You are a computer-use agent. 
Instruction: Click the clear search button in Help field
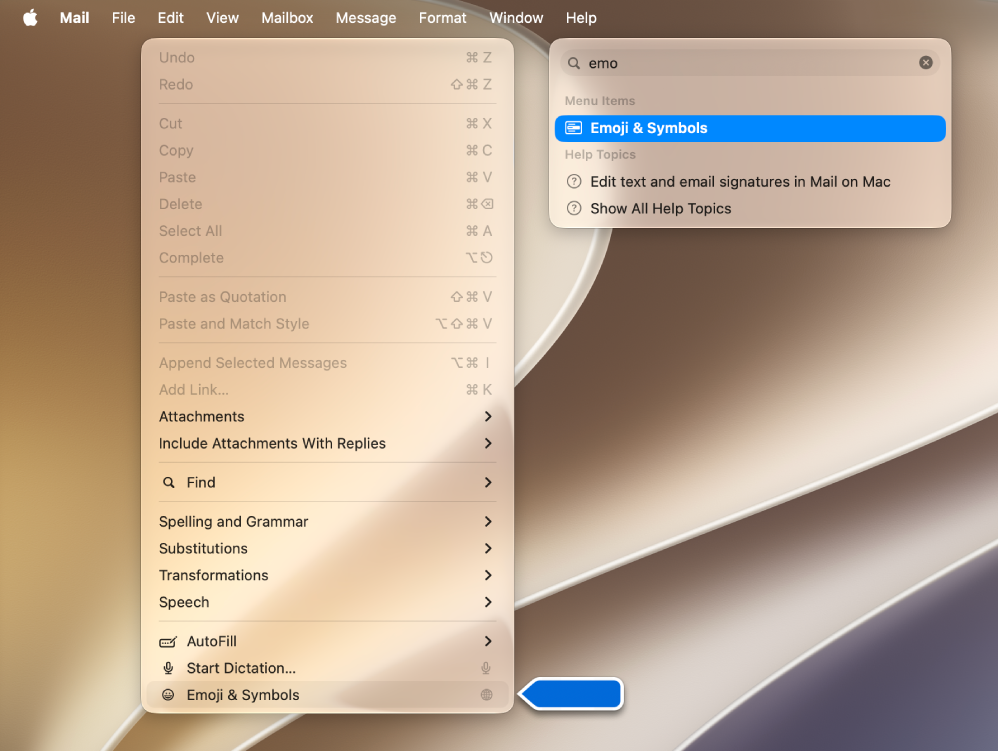tap(925, 62)
